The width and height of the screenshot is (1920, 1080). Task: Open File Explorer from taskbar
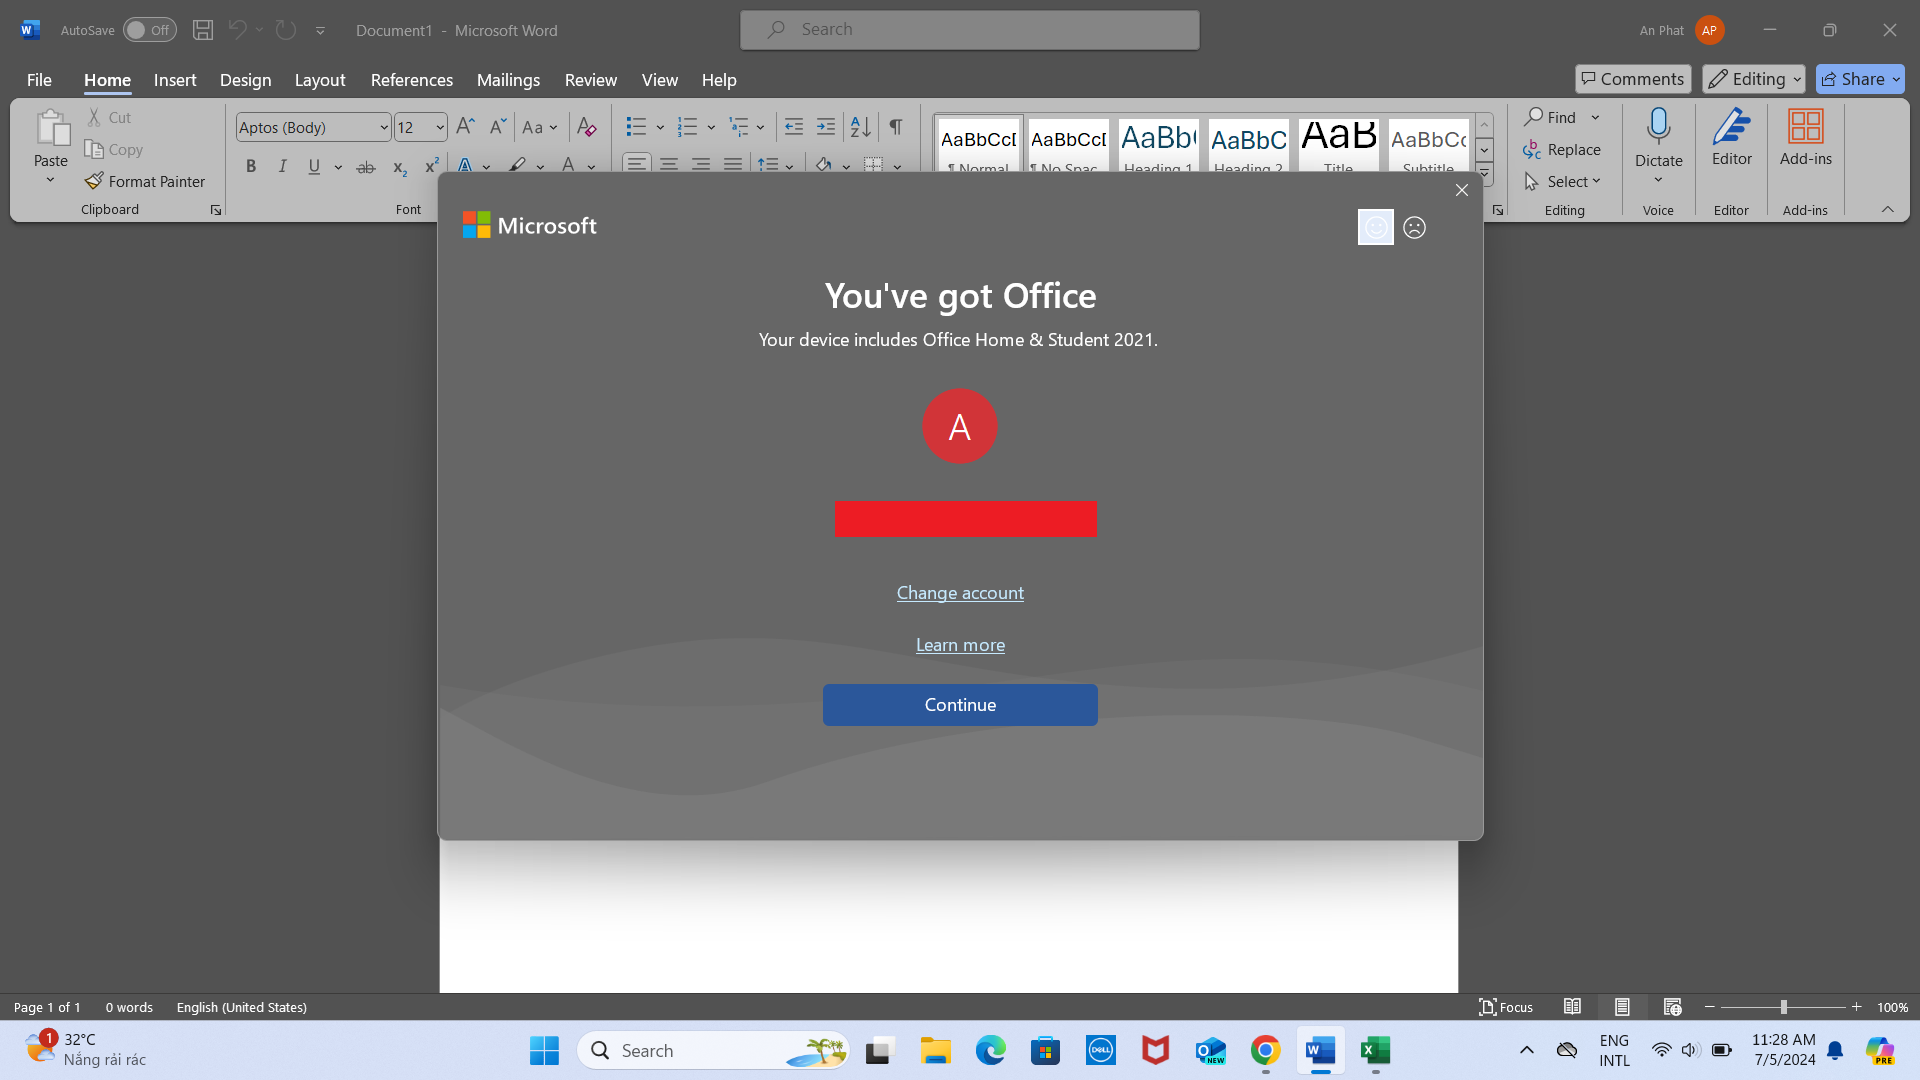click(936, 1050)
